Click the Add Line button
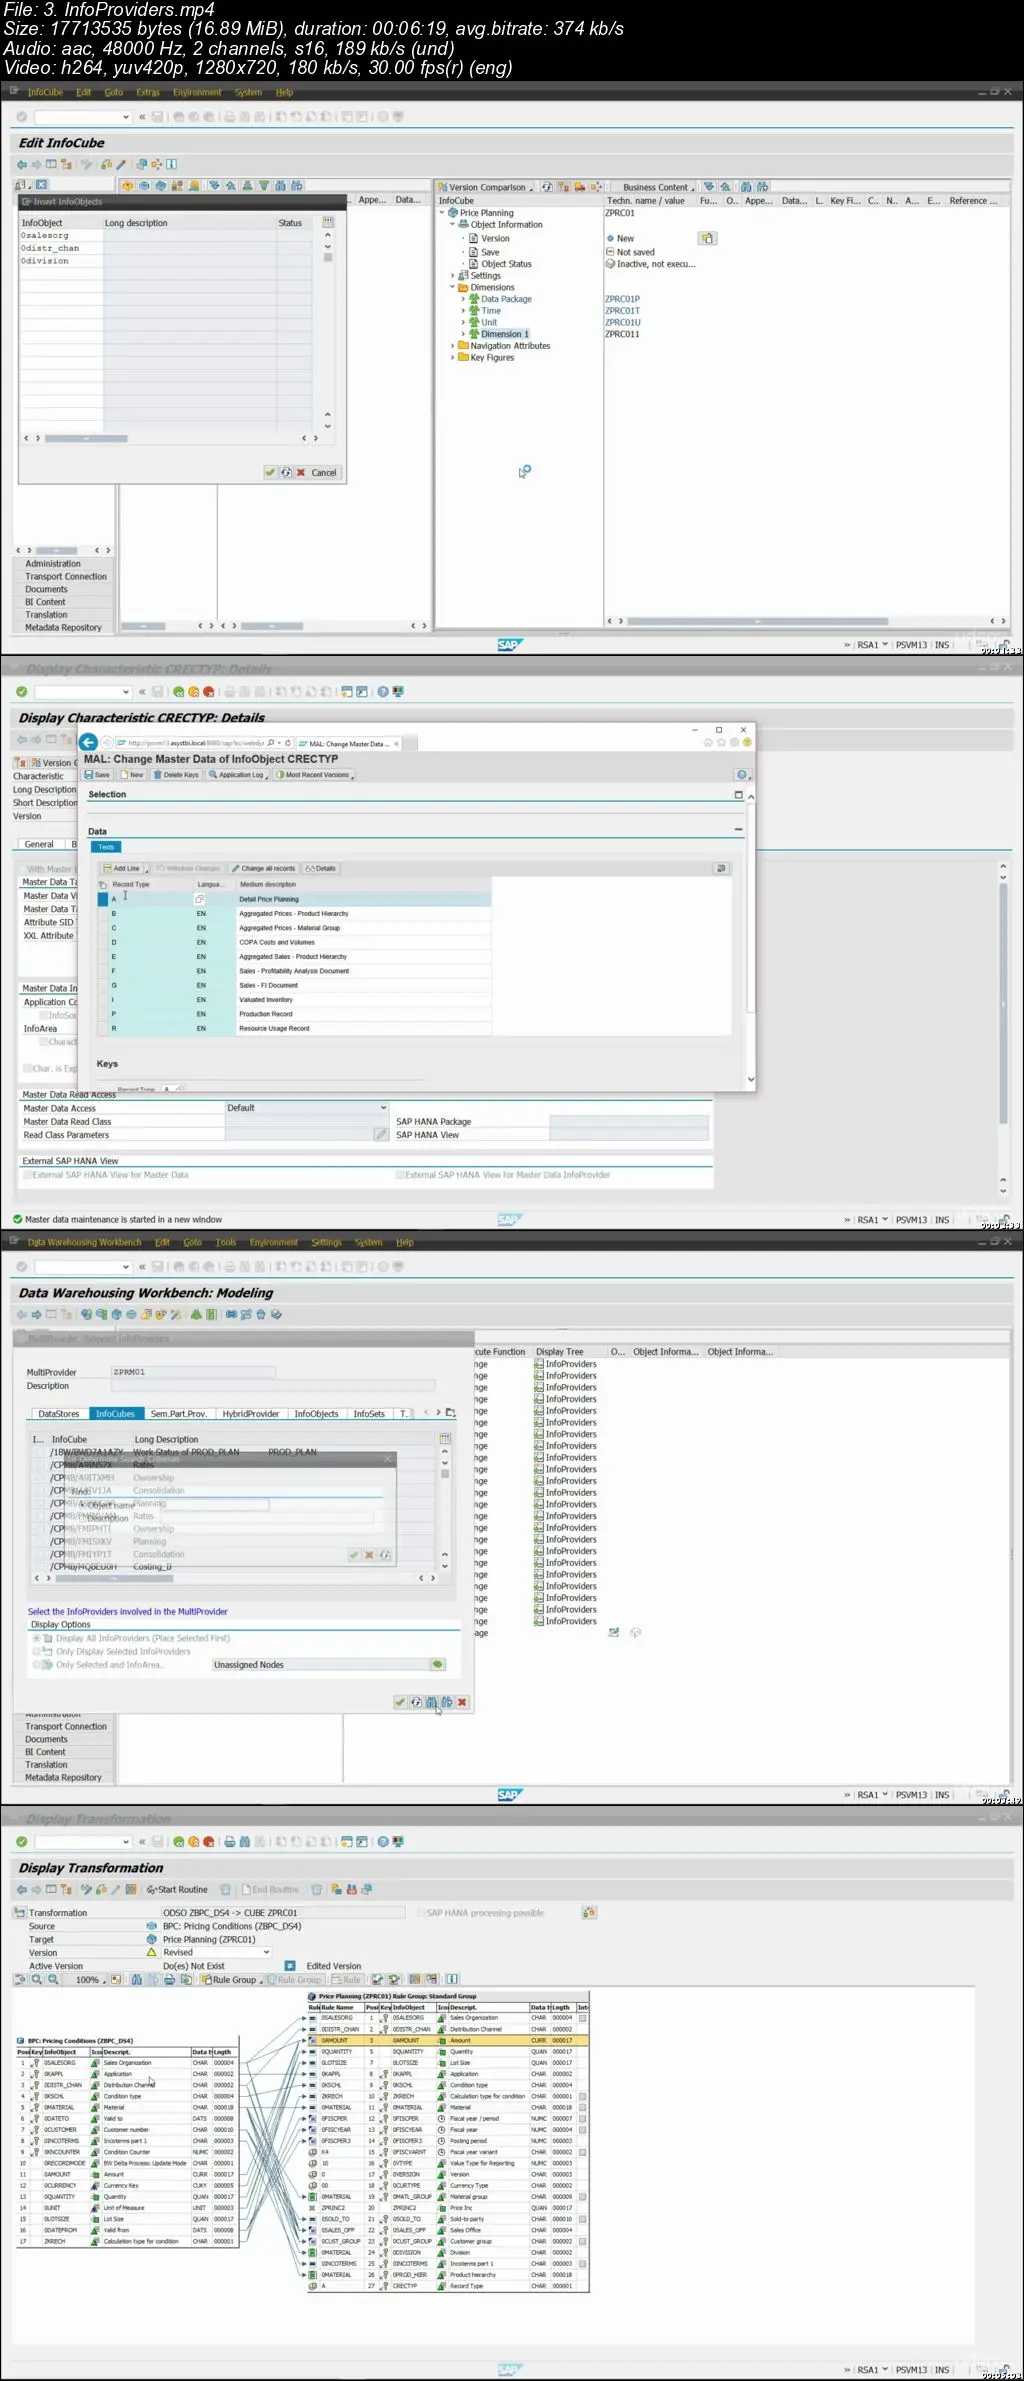1024x2381 pixels. click(x=126, y=868)
